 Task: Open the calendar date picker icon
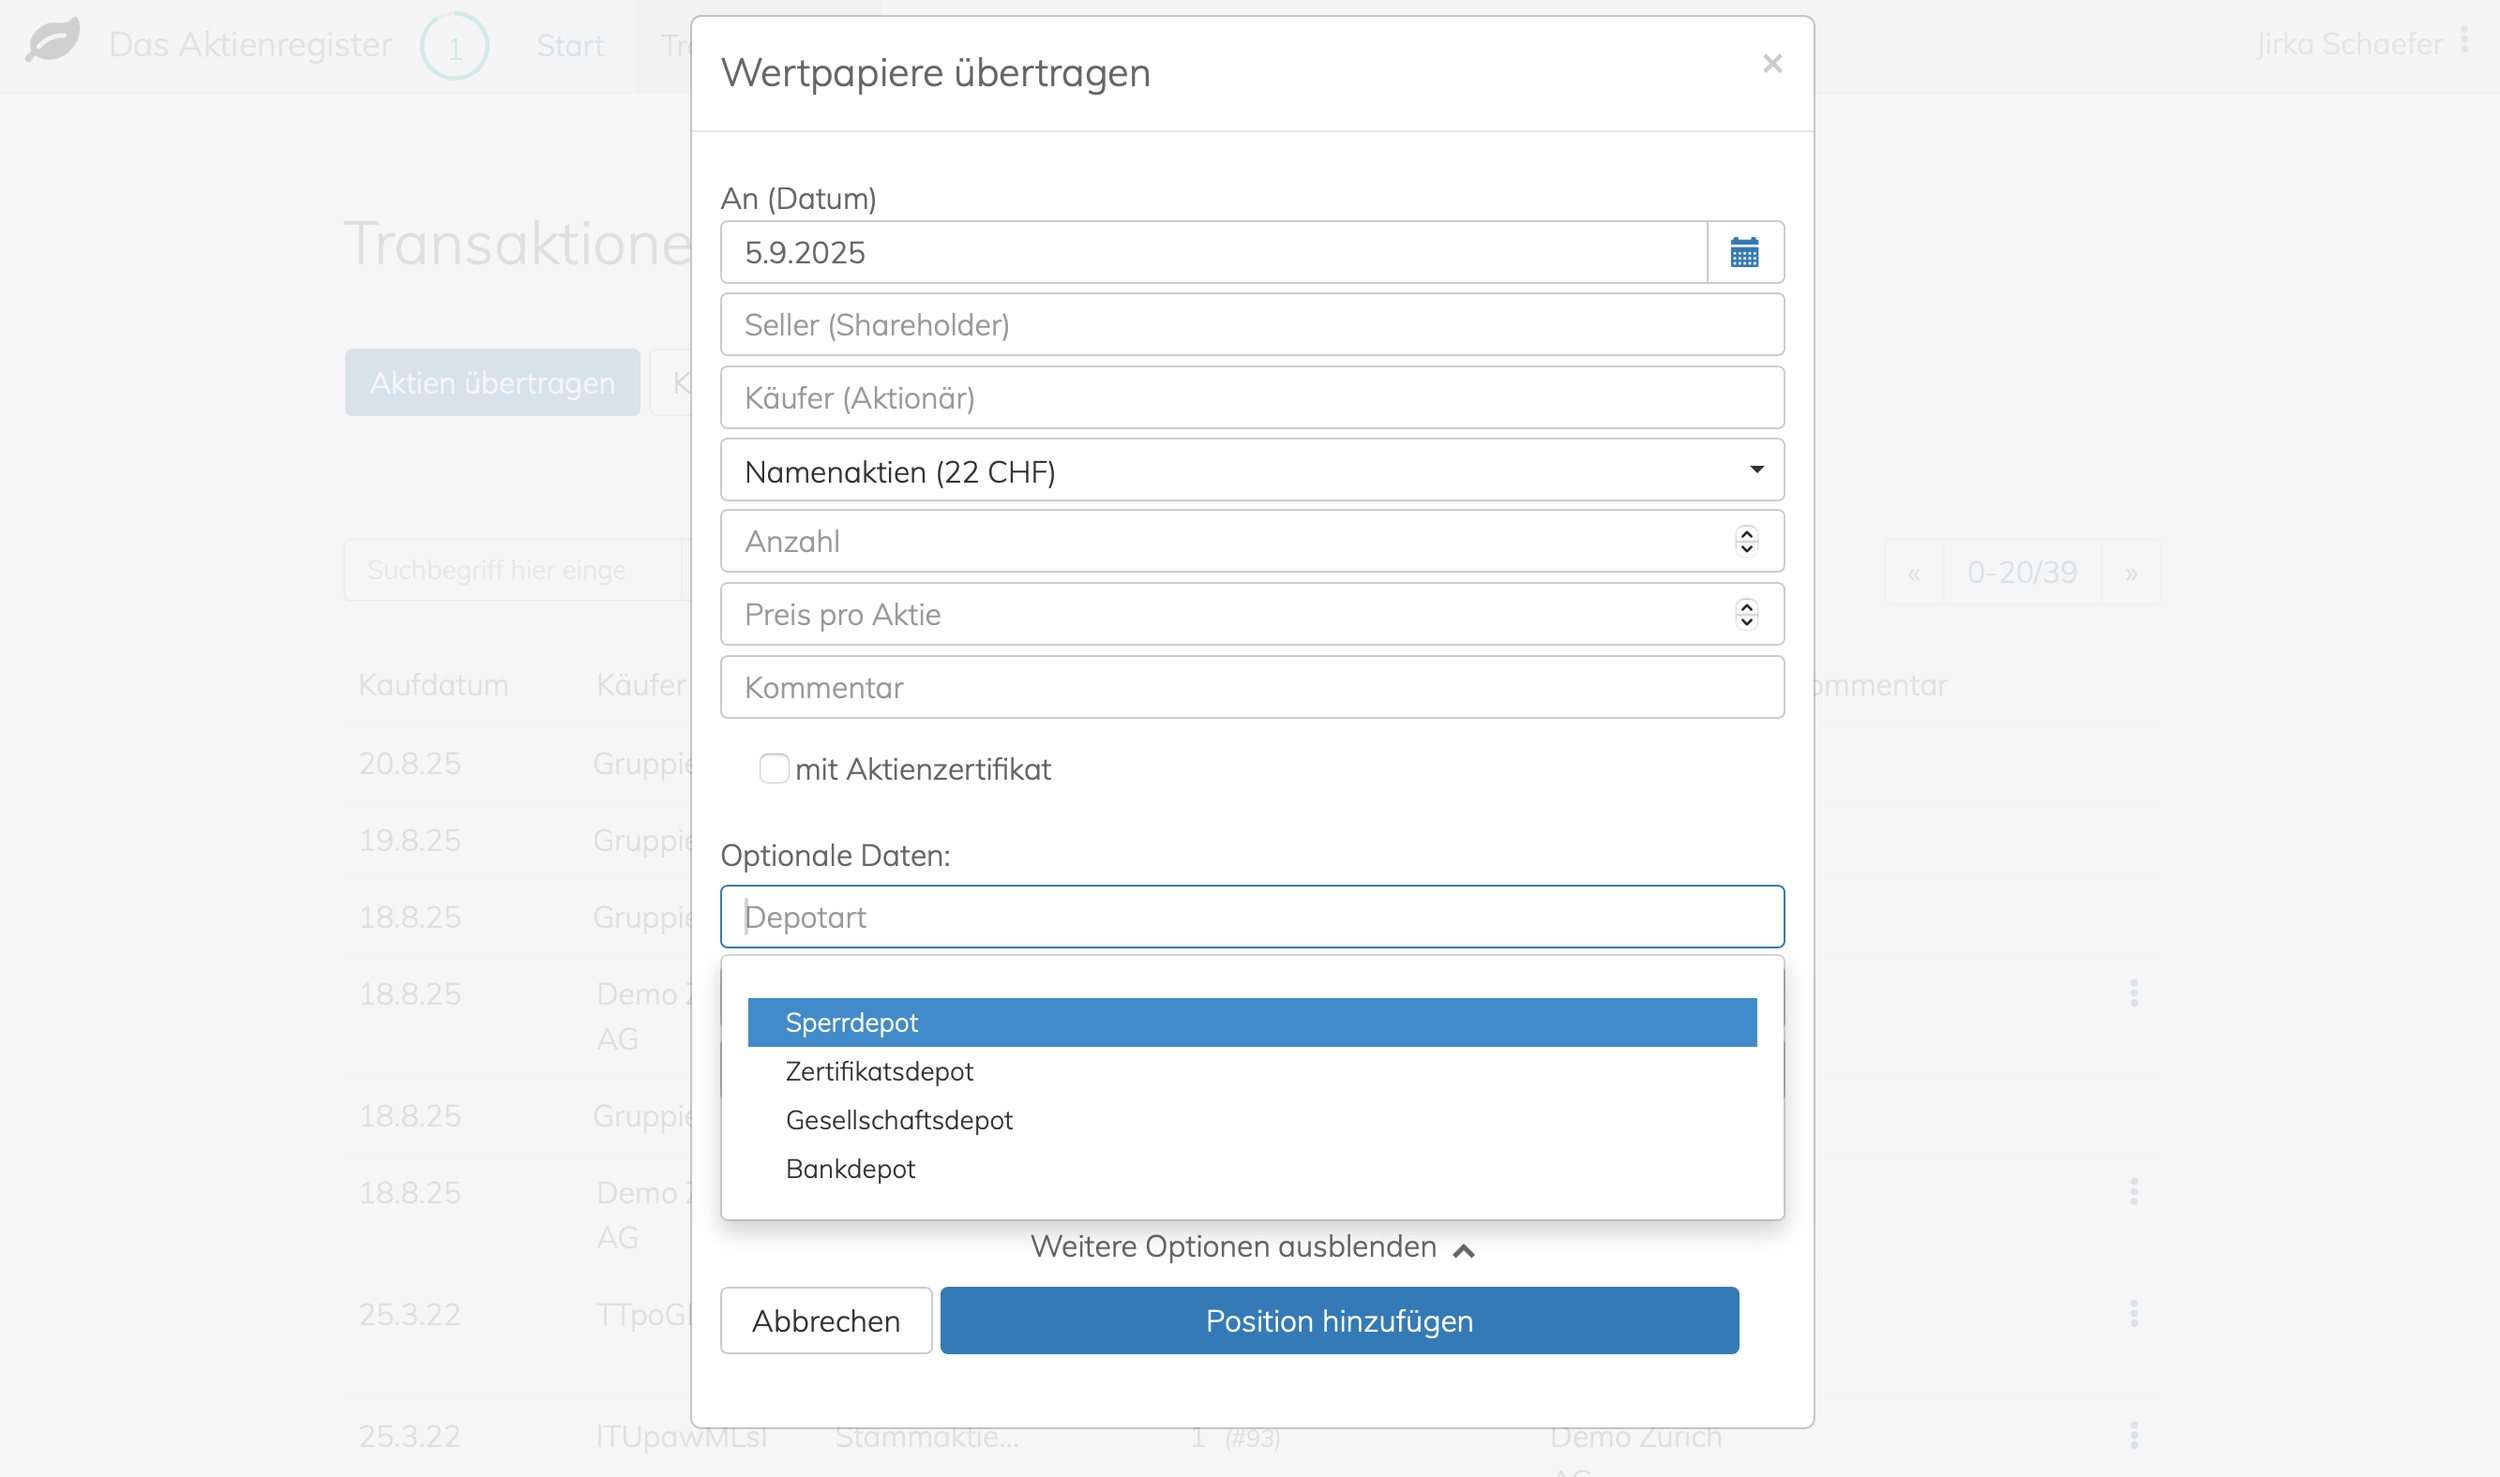[x=1744, y=252]
